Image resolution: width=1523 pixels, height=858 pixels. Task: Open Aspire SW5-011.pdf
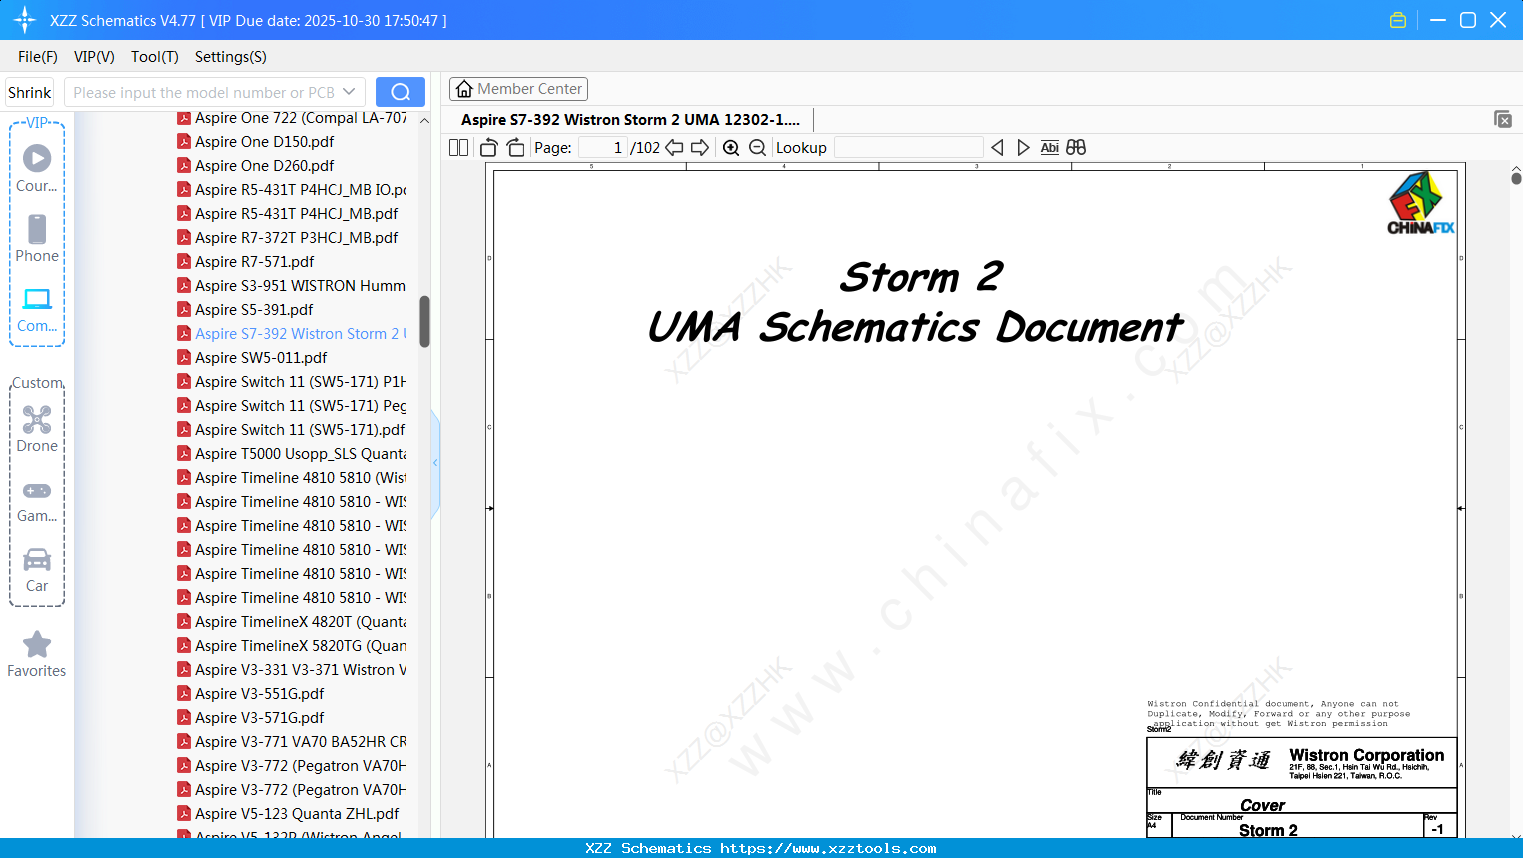coord(253,358)
